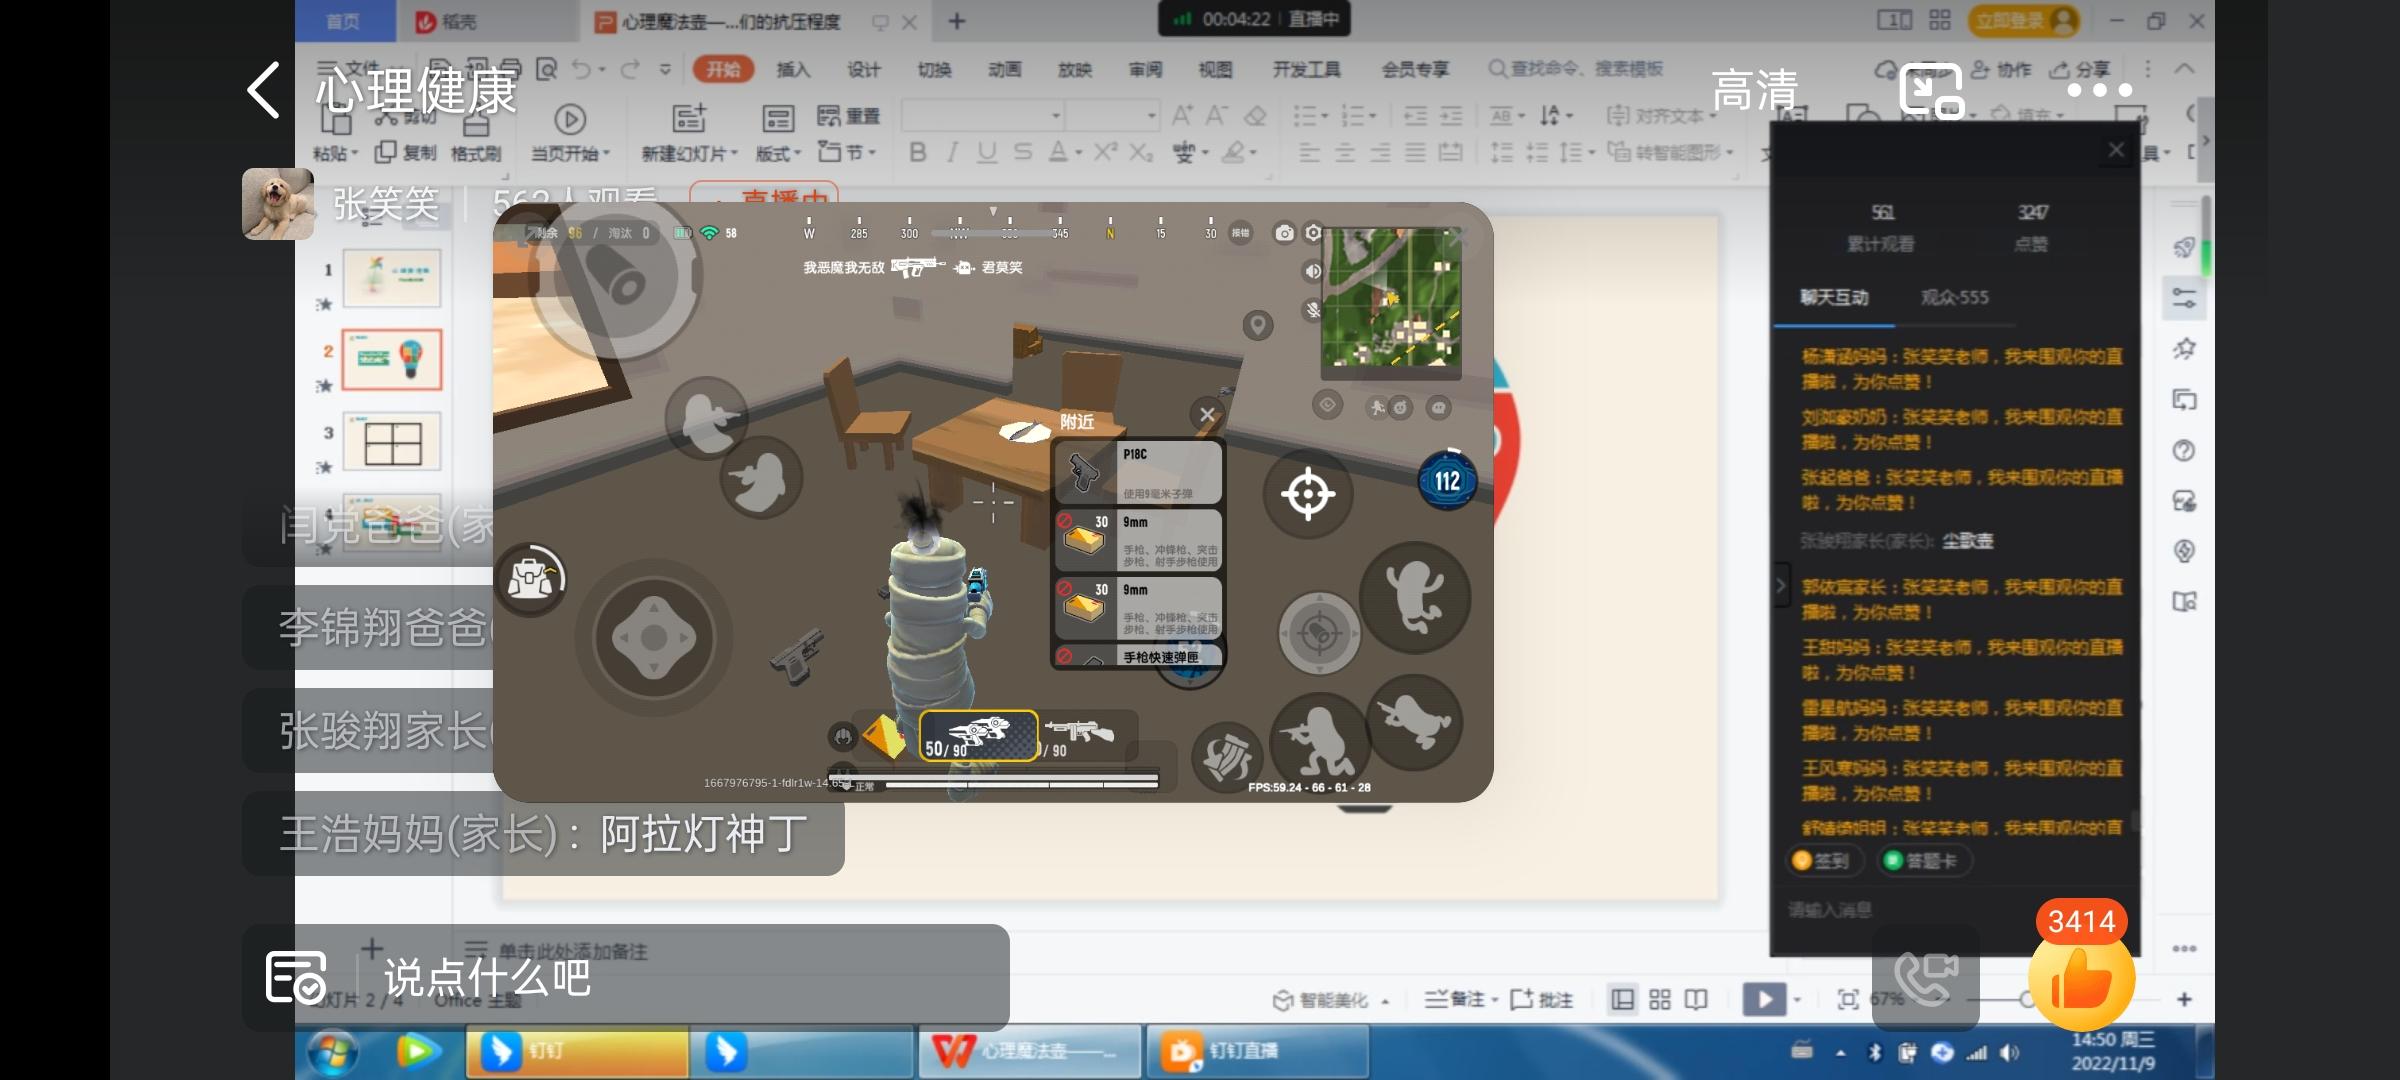The width and height of the screenshot is (2400, 1080).
Task: Tap the reload ammo button in game
Action: (1228, 759)
